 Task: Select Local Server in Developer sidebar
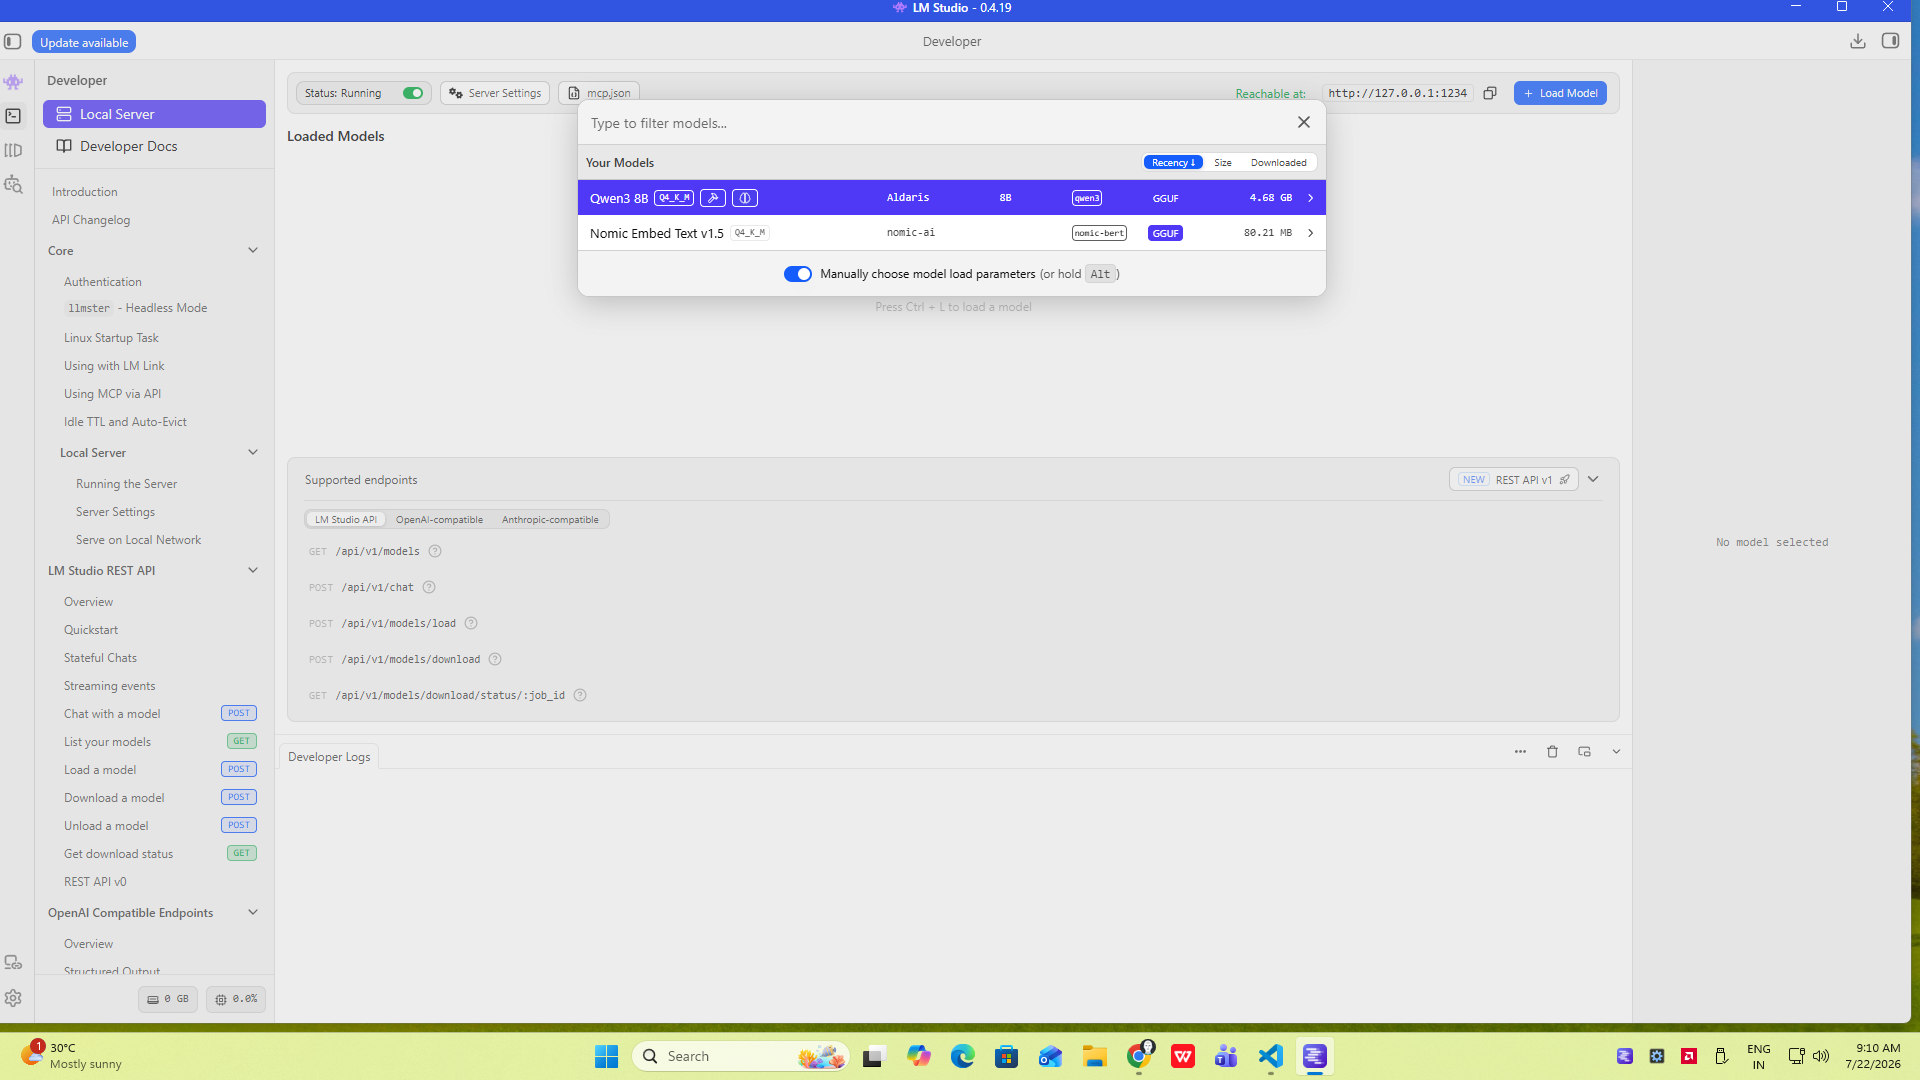click(x=154, y=114)
